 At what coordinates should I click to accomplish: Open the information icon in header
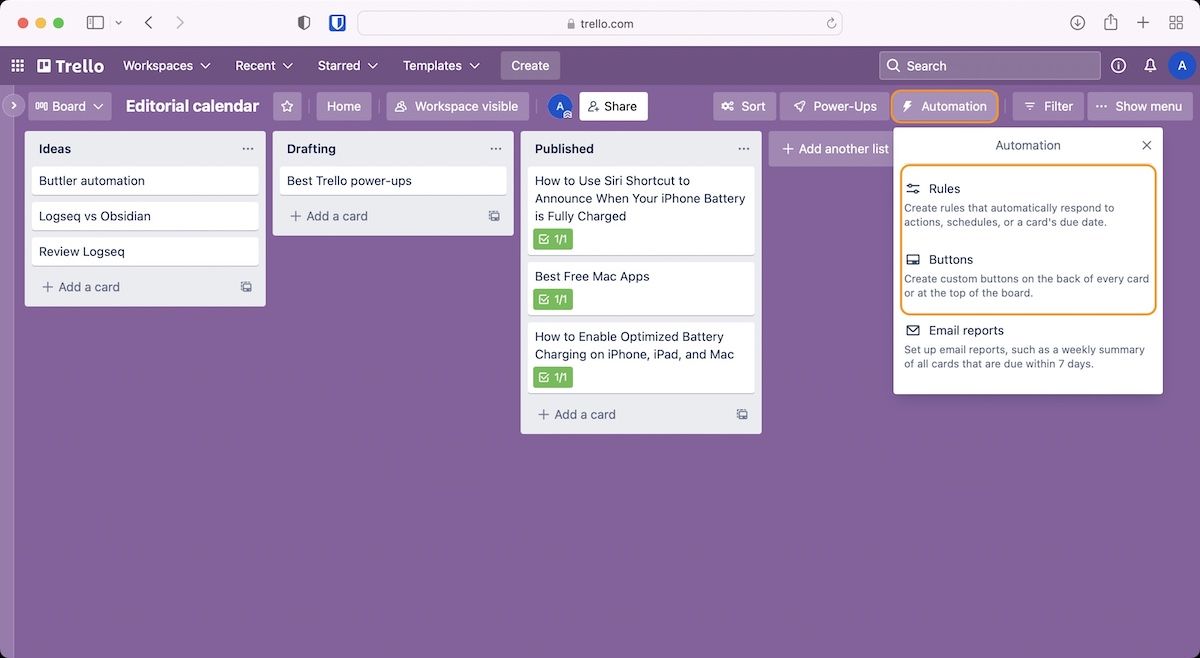(x=1118, y=66)
